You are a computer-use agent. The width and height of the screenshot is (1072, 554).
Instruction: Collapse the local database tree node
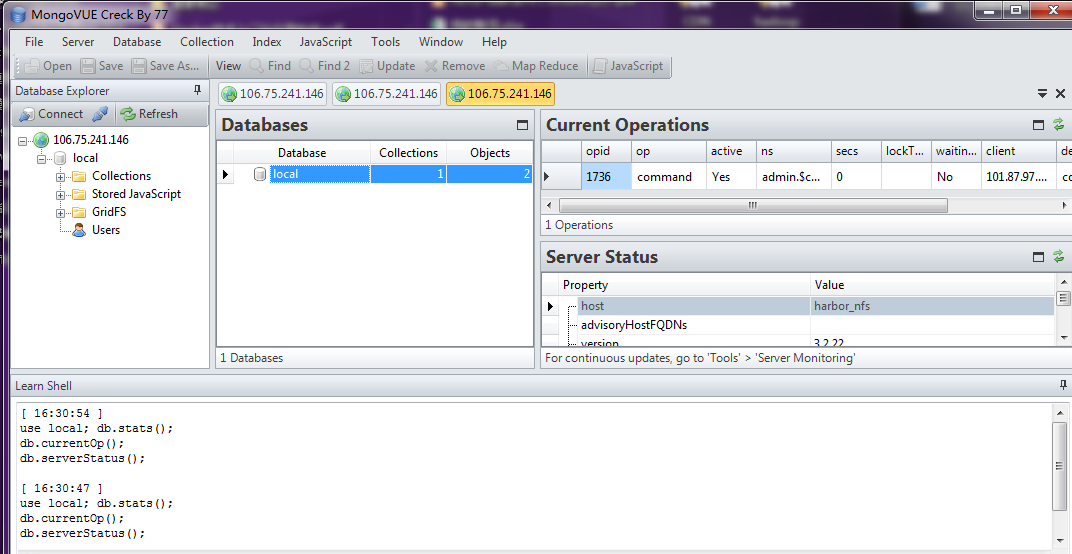pos(42,159)
